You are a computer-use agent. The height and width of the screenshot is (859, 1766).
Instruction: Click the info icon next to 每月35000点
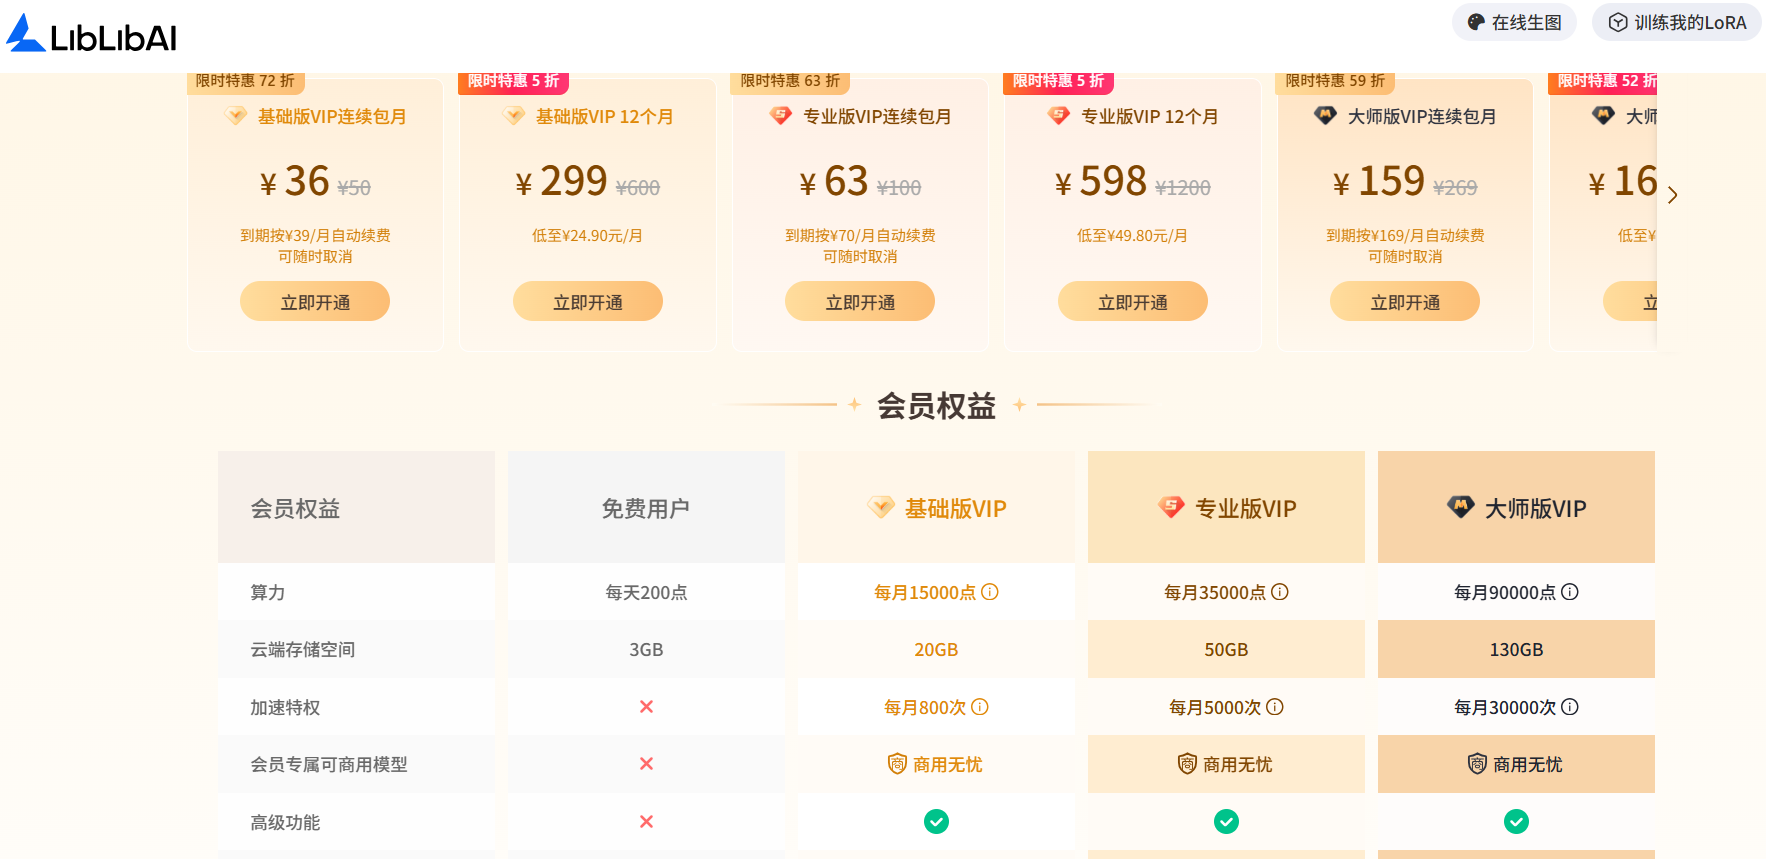point(1281,591)
